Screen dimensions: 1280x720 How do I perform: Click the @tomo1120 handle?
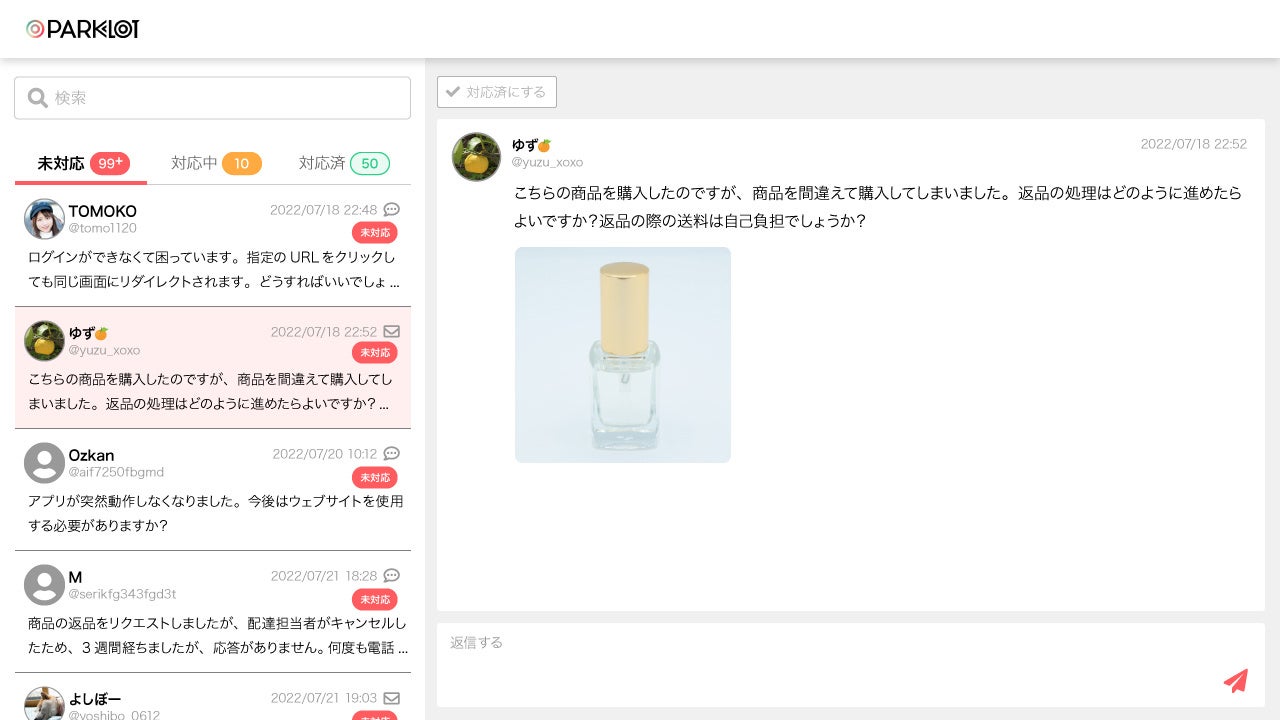[x=103, y=228]
